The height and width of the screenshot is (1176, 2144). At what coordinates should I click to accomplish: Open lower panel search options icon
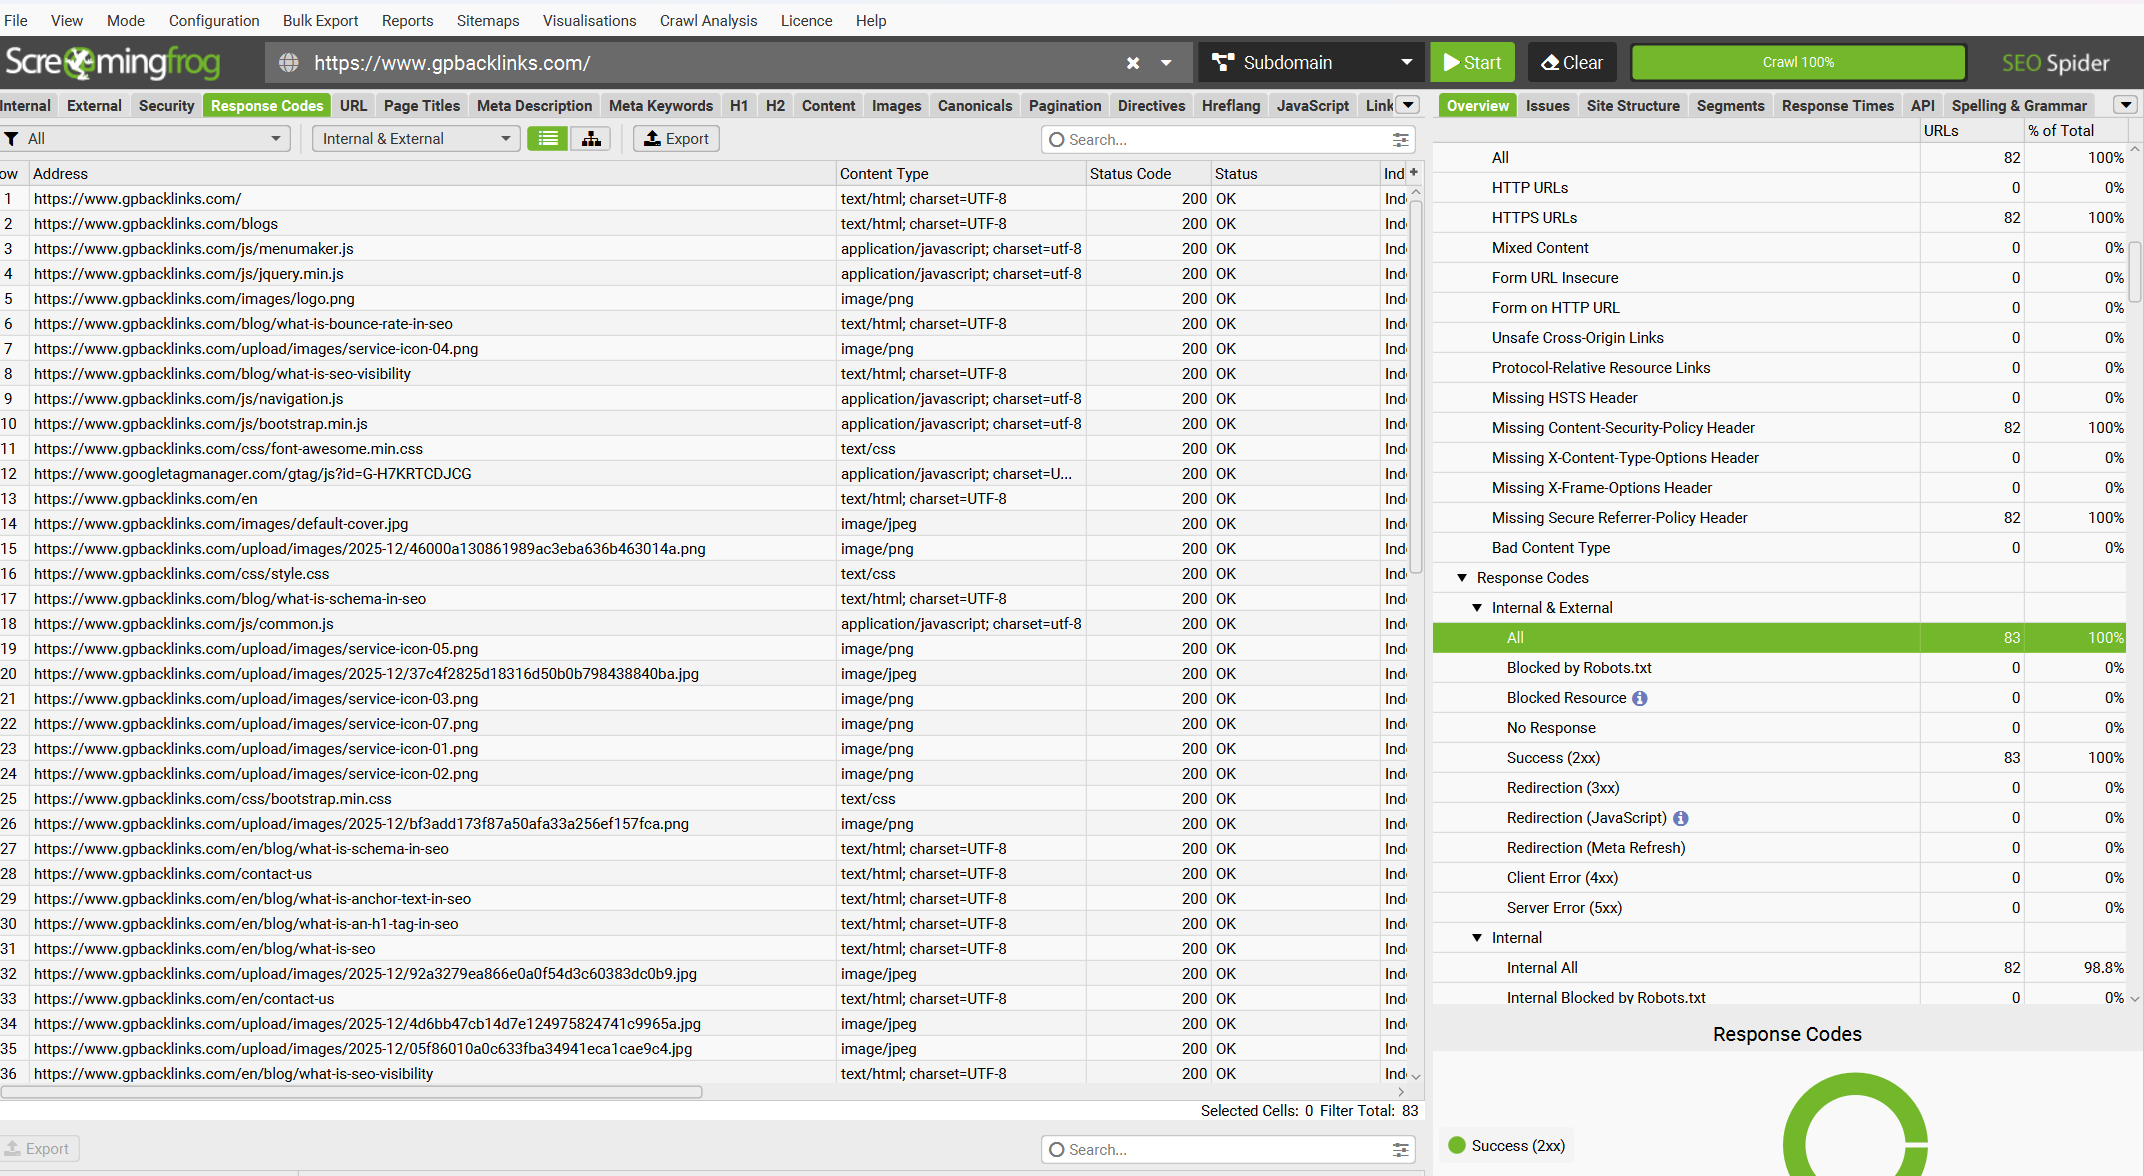[x=1400, y=1150]
